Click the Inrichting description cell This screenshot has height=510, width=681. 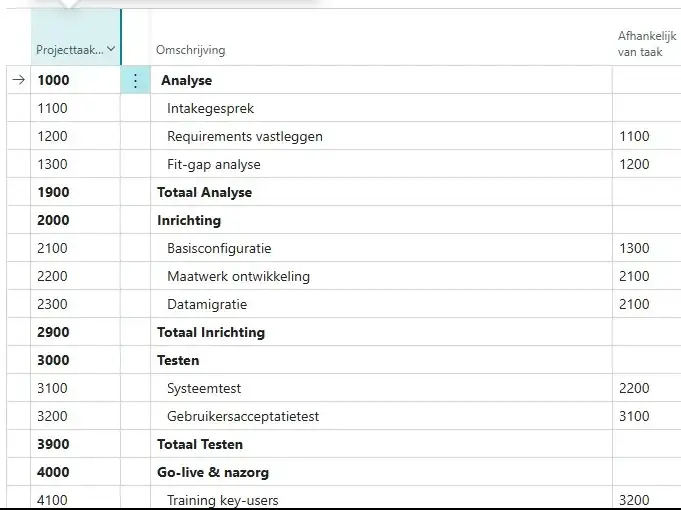[381, 220]
